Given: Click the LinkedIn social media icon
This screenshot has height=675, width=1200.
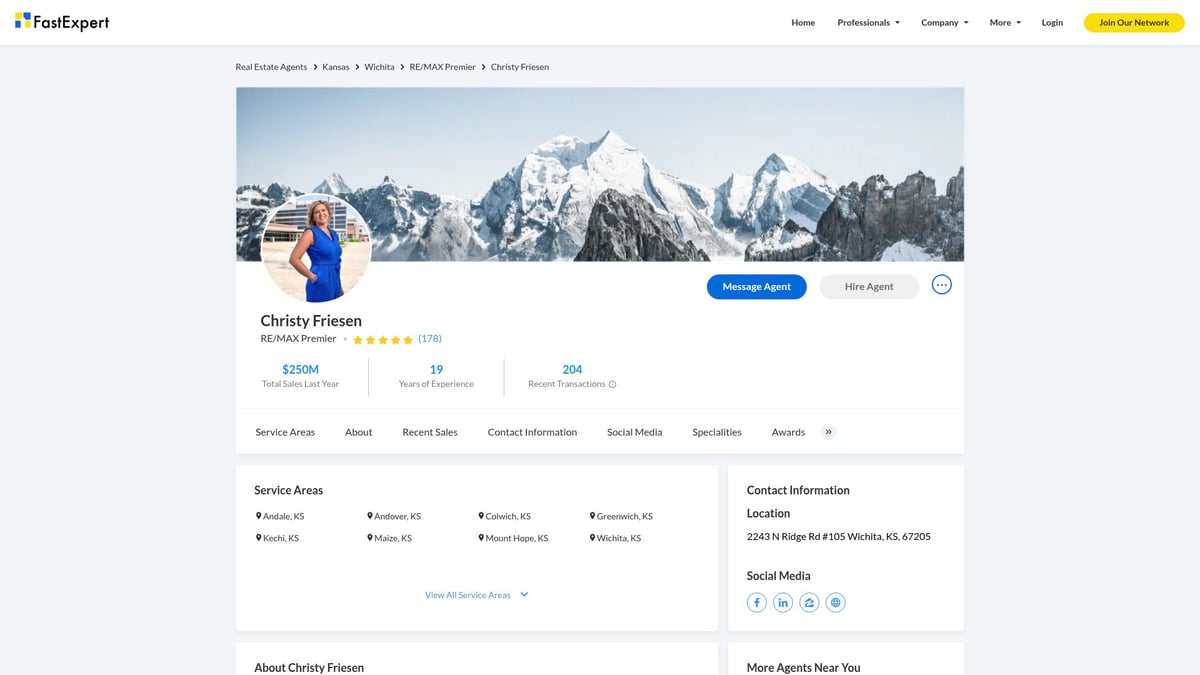Looking at the screenshot, I should click(x=783, y=601).
